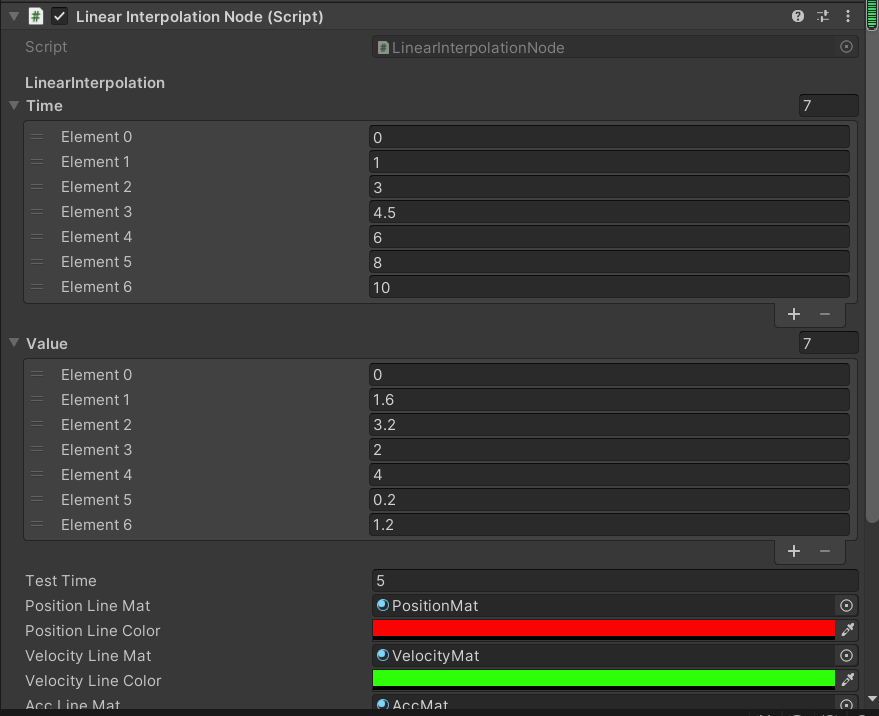
Task: Edit Time Element 6 value 10
Action: [x=609, y=287]
